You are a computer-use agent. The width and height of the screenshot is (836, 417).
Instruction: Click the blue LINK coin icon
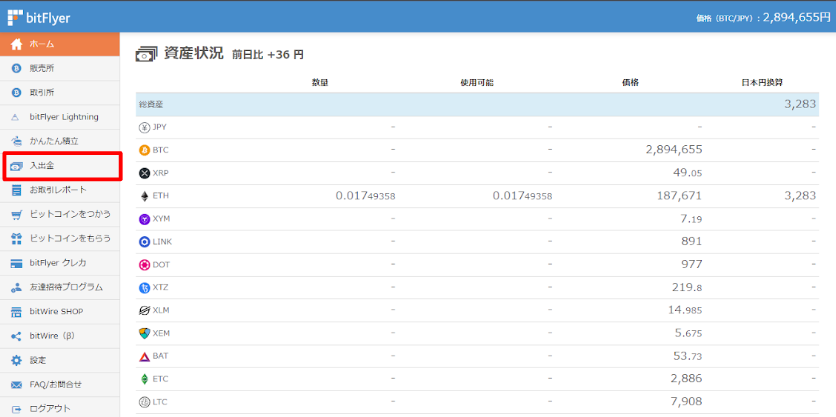coord(144,242)
